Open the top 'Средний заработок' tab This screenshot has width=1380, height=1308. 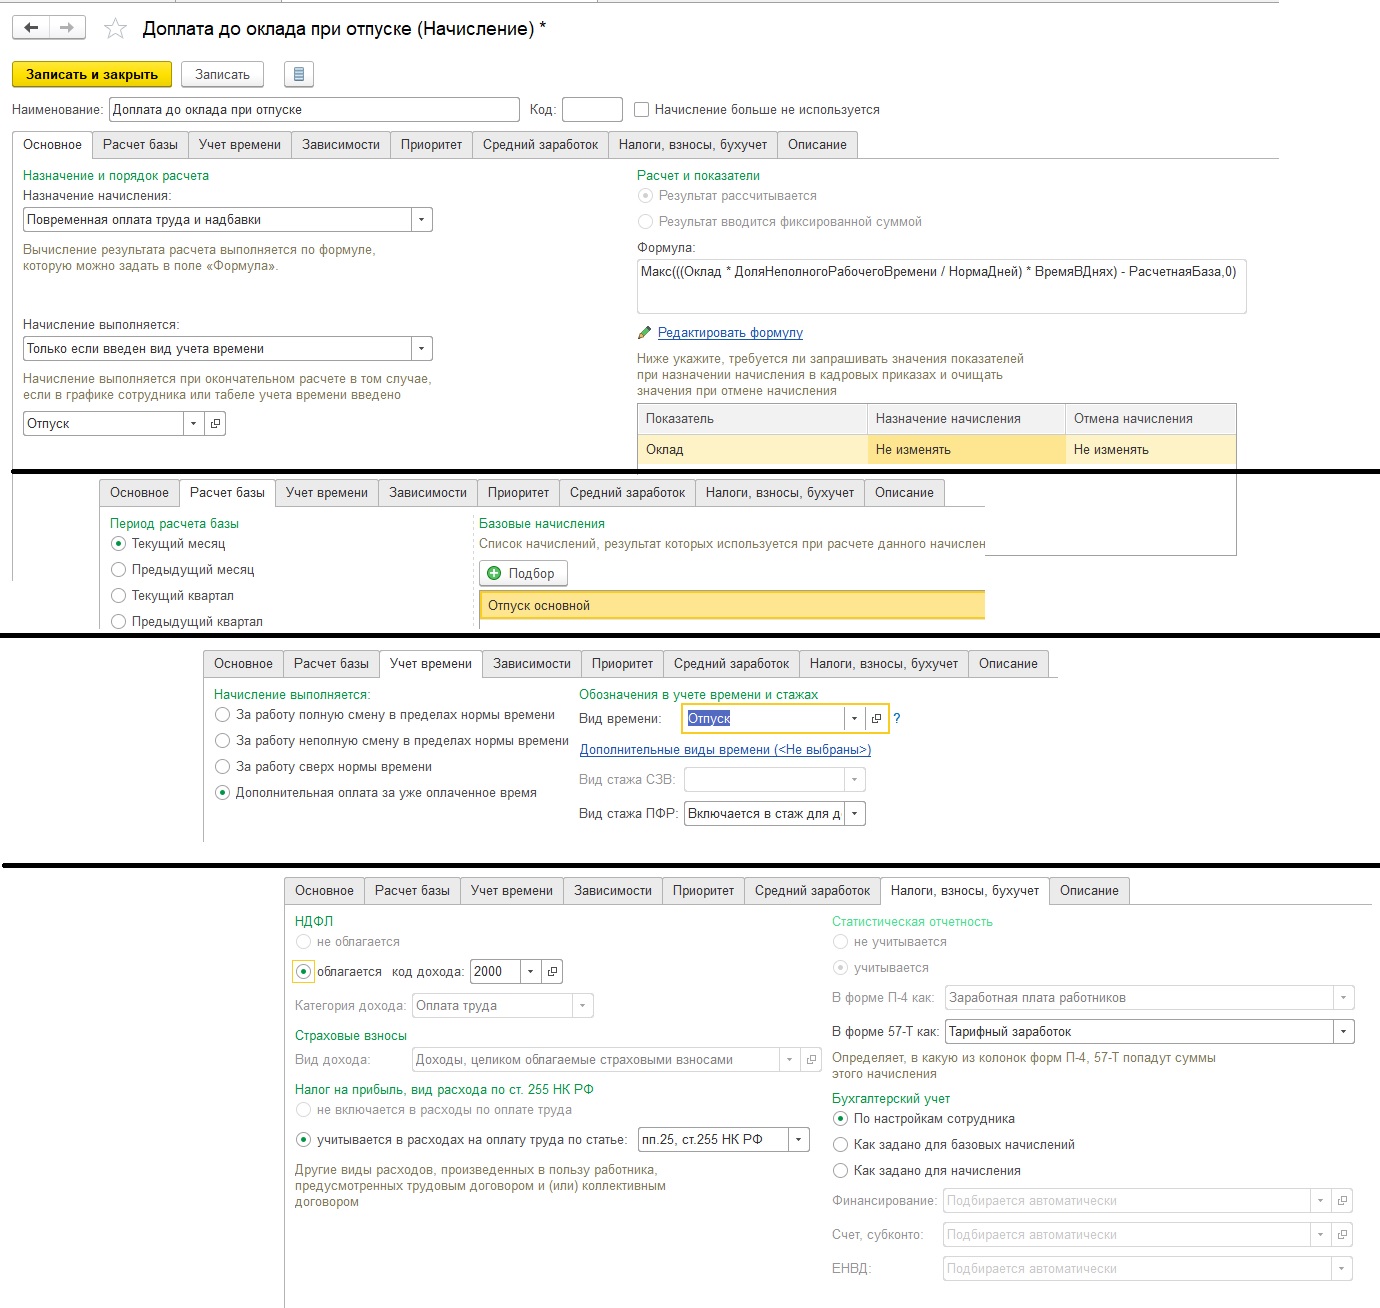coord(540,145)
